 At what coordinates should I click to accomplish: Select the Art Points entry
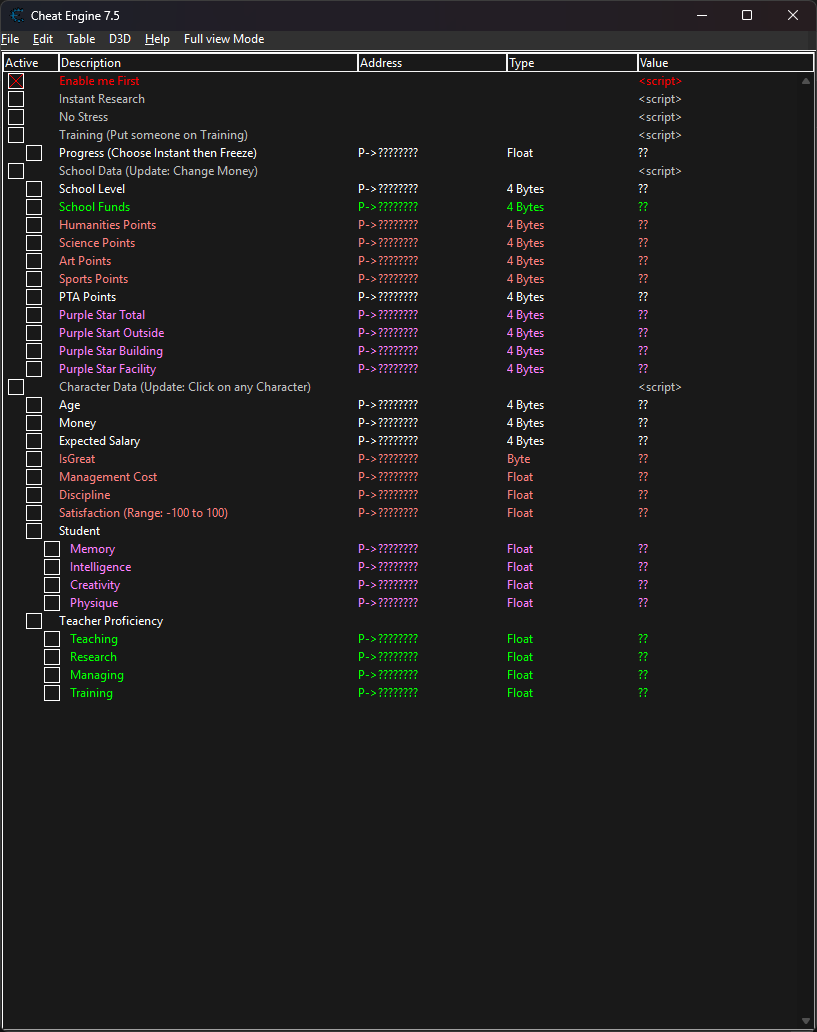86,261
